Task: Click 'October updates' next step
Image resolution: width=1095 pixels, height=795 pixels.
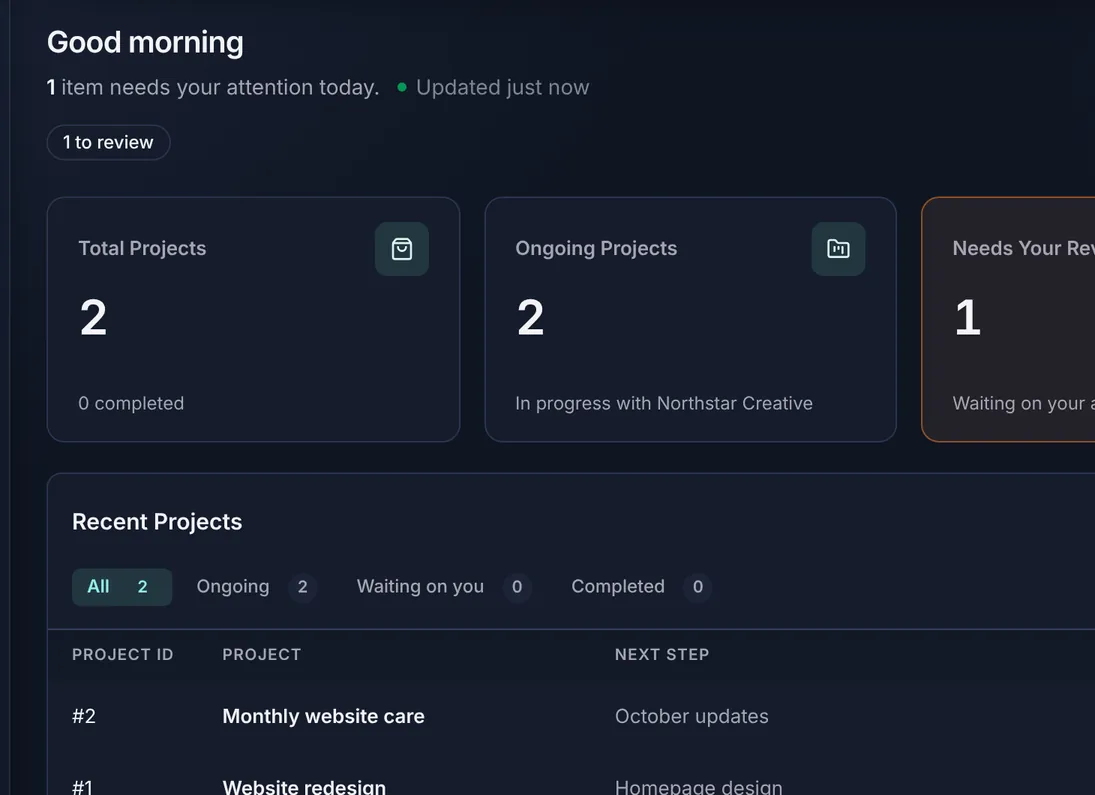Action: [691, 716]
